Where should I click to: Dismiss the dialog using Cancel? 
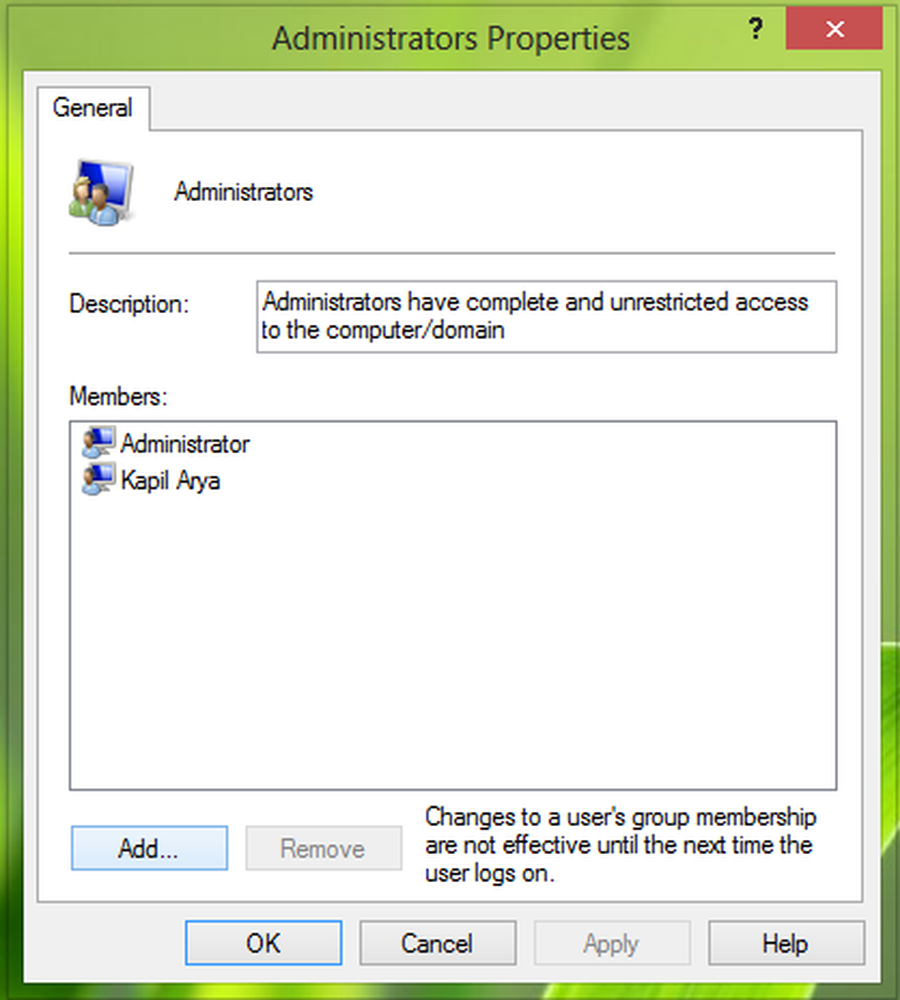click(x=437, y=942)
